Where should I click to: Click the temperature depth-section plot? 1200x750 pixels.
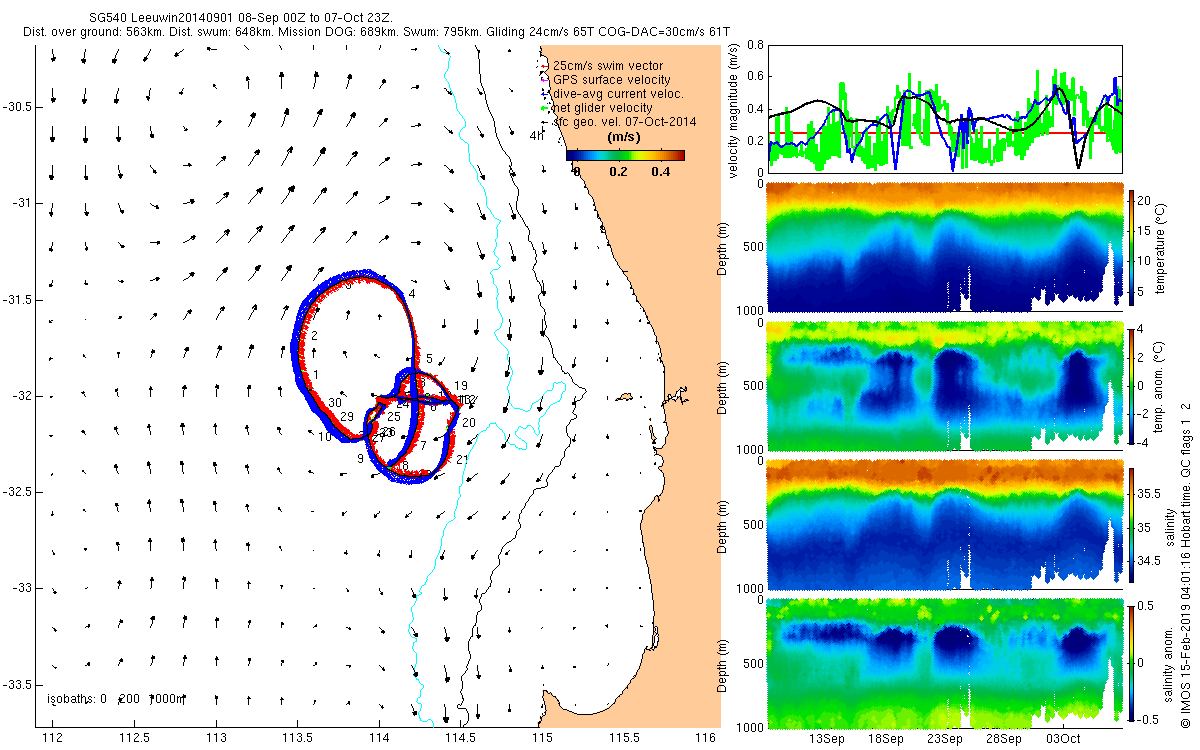click(x=946, y=245)
